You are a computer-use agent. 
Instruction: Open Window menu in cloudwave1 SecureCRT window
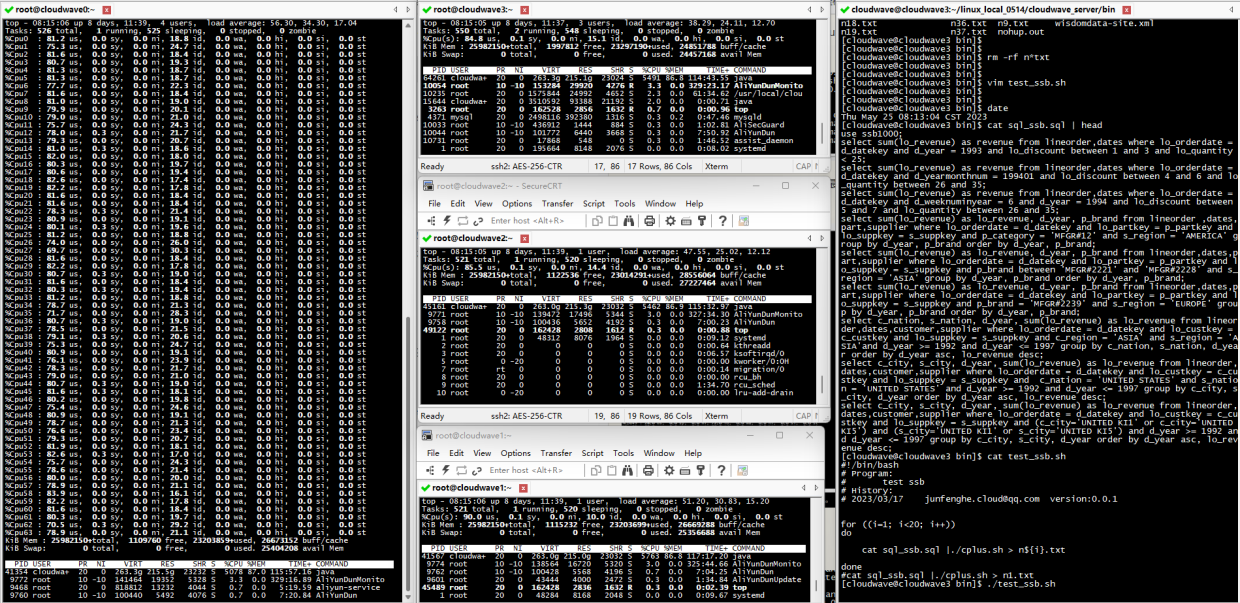(659, 453)
